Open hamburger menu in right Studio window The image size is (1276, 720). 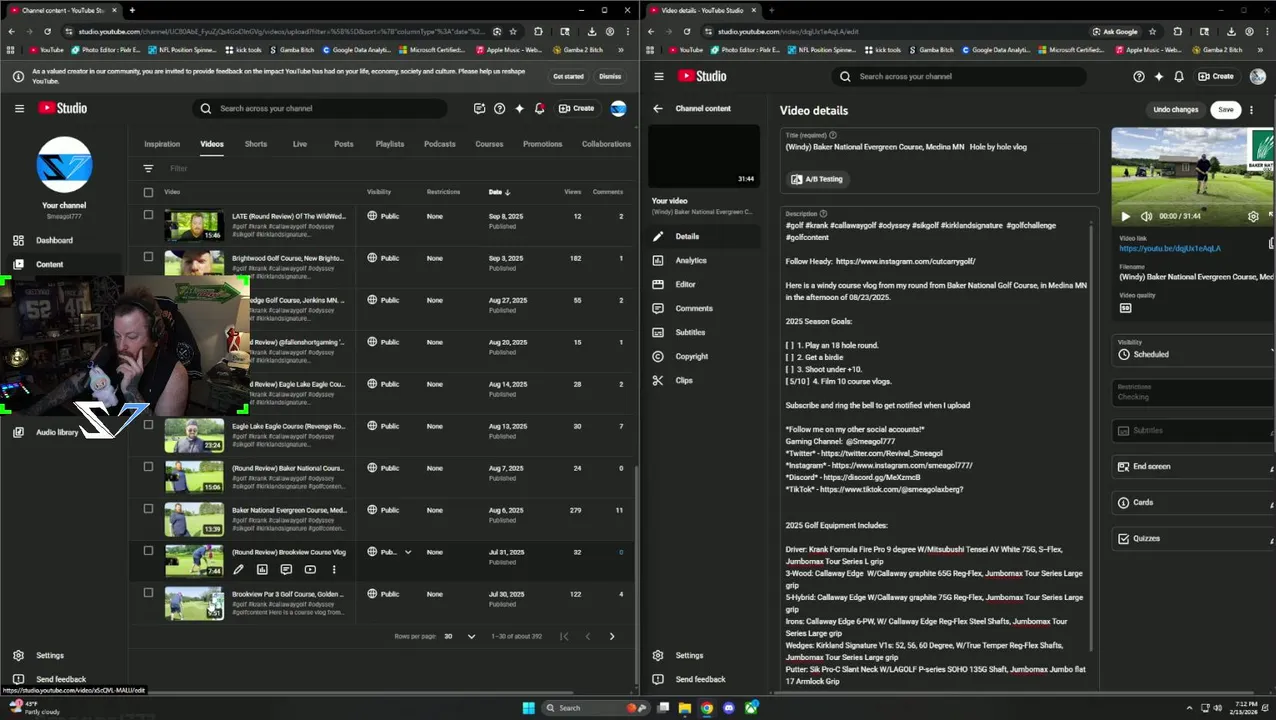tap(659, 76)
